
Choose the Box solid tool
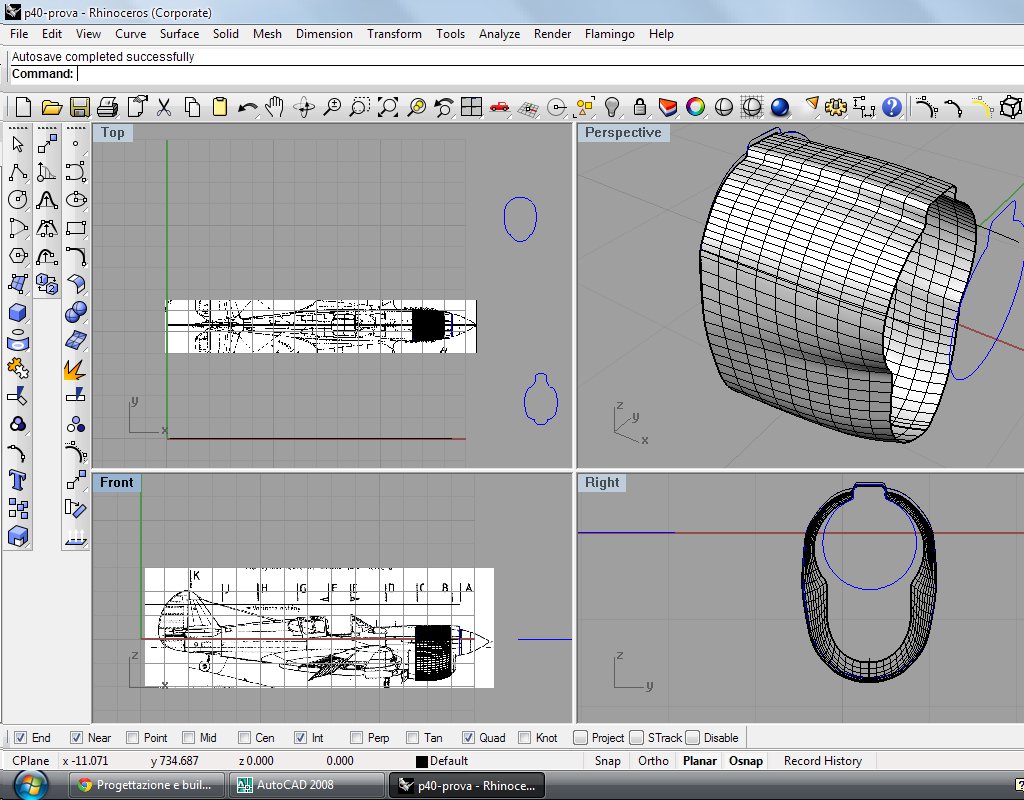[17, 313]
